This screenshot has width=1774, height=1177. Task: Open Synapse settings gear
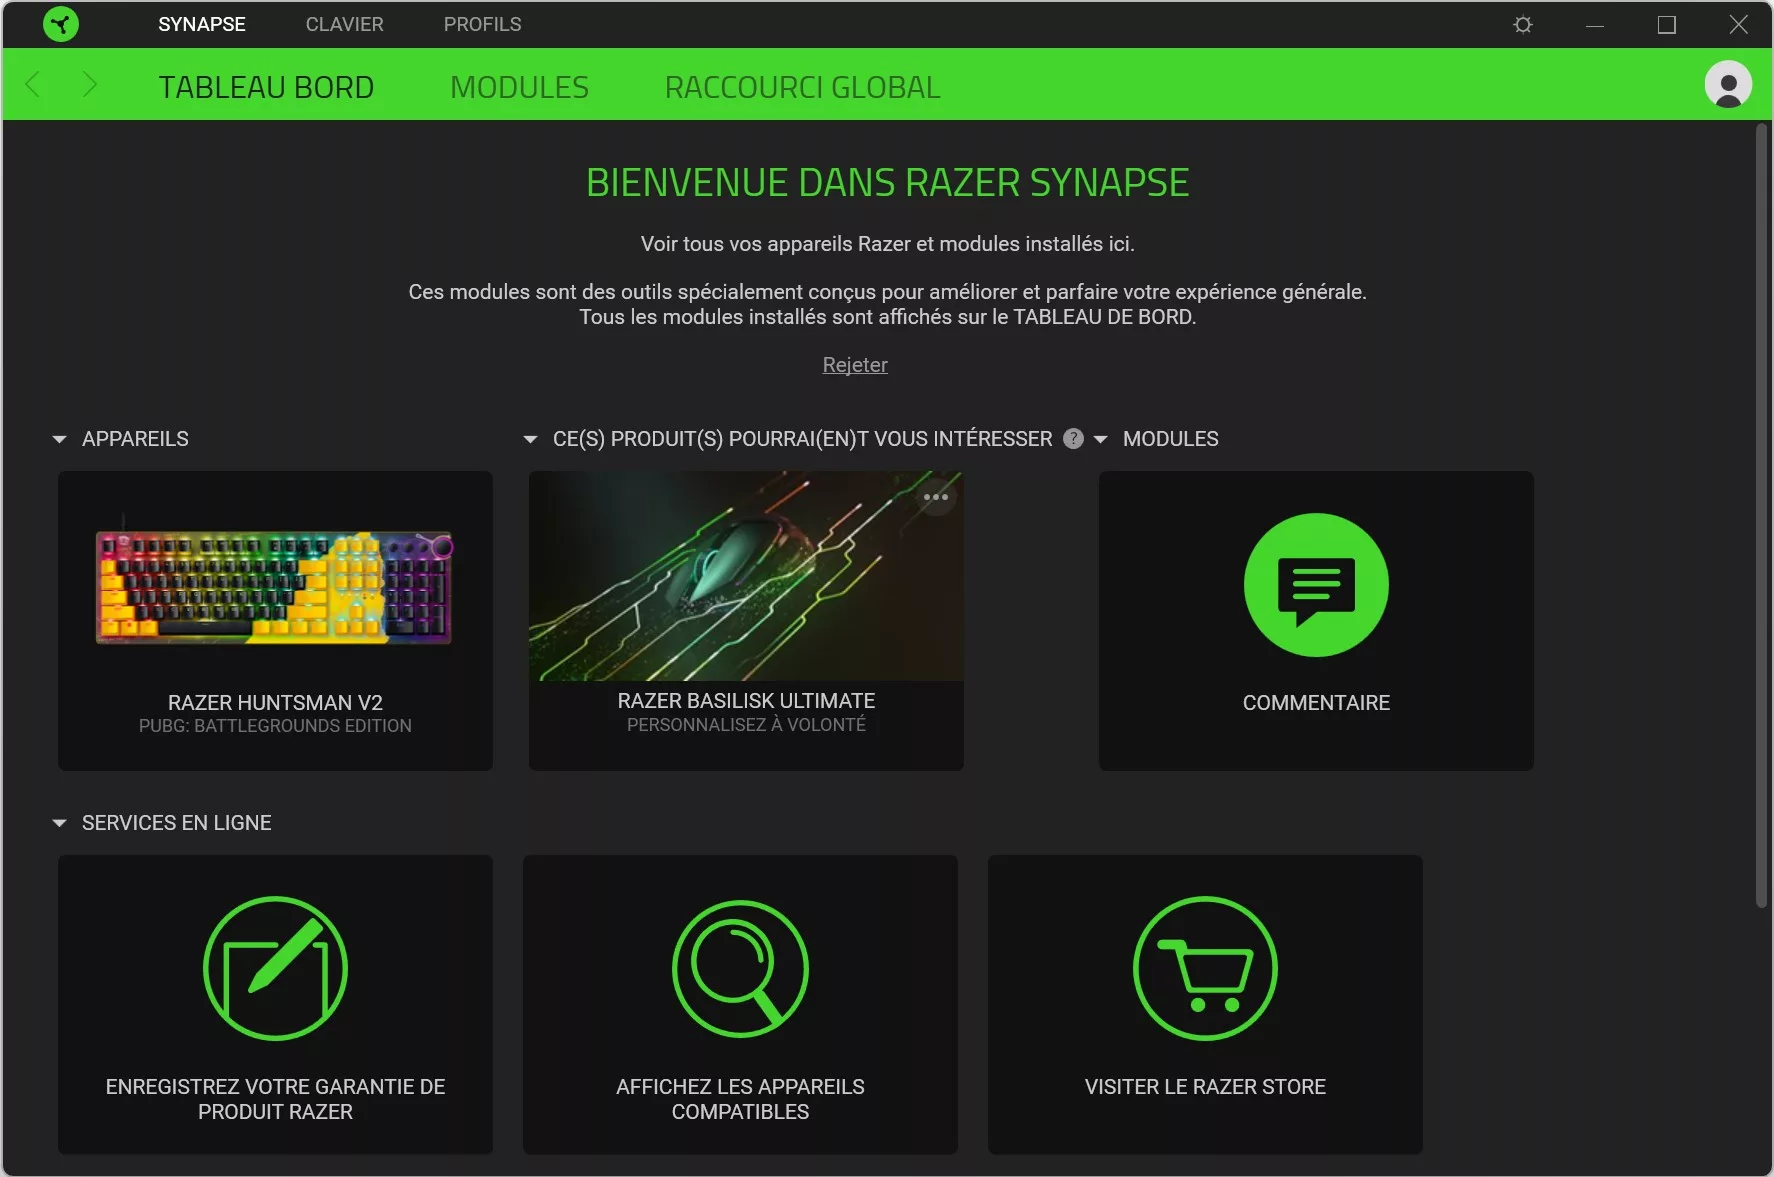coord(1522,24)
